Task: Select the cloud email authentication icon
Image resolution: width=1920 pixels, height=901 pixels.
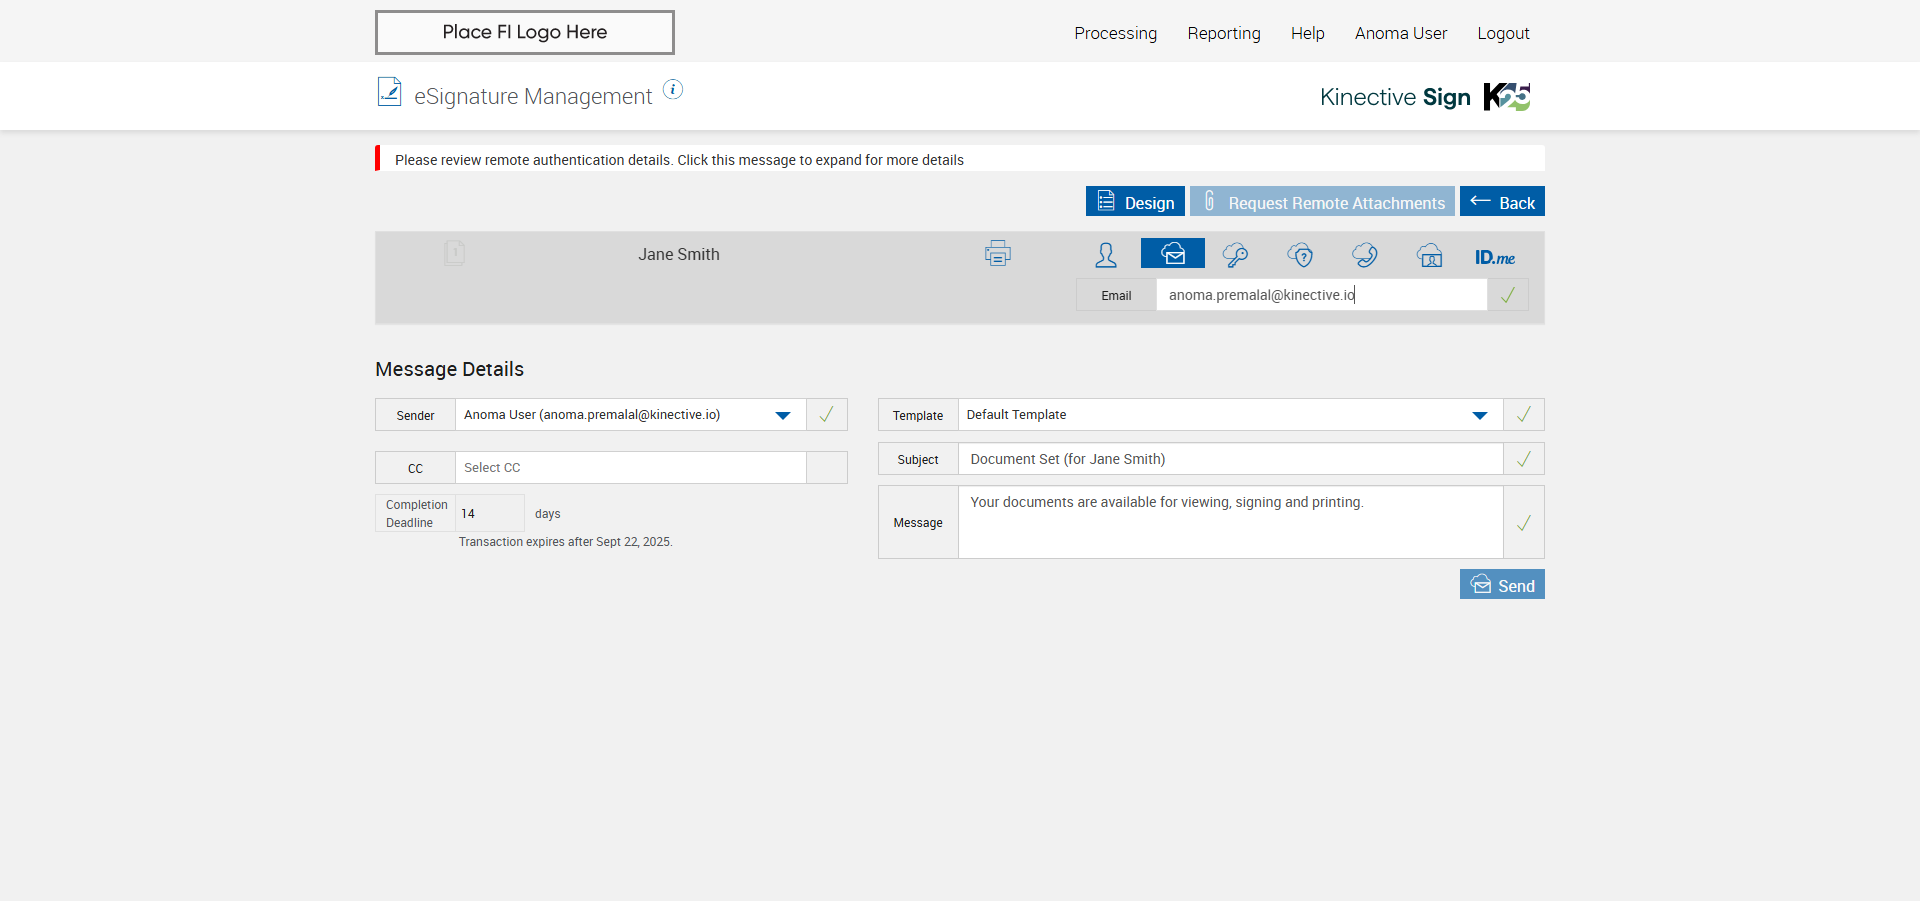Action: [x=1172, y=254]
